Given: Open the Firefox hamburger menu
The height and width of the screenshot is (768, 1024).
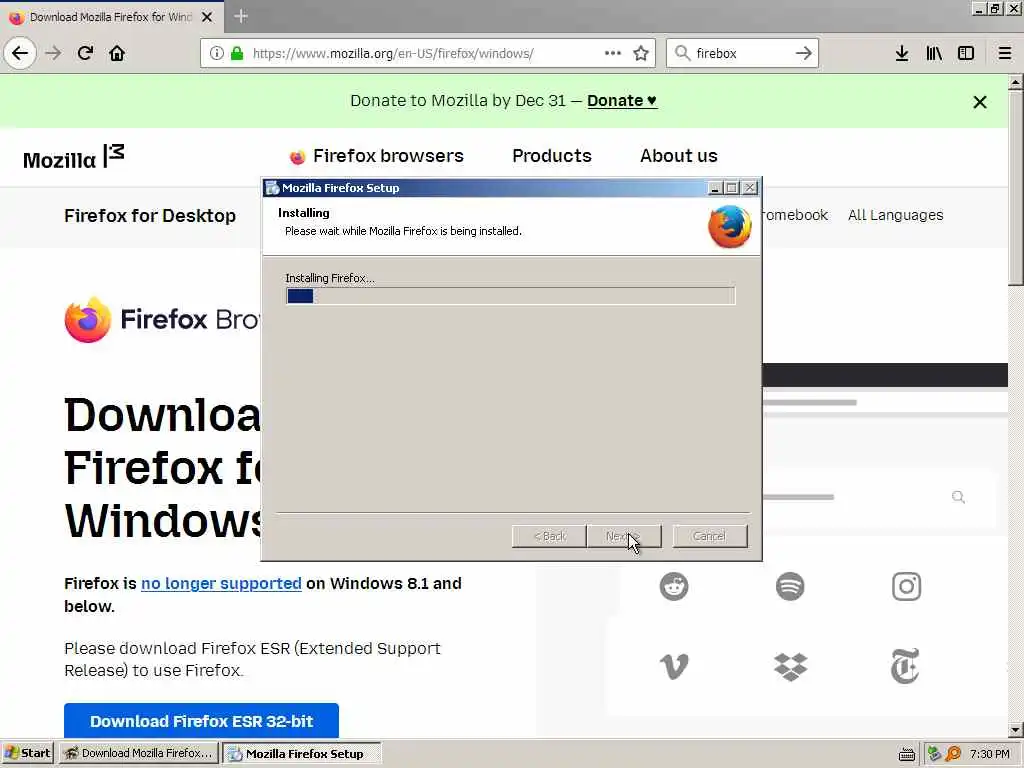Looking at the screenshot, I should [1005, 53].
